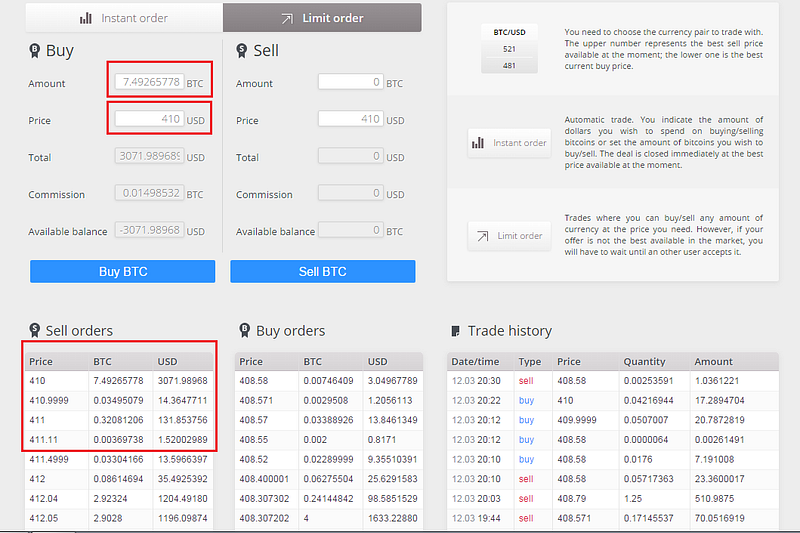
Task: Select buy order row priced 408.52
Action: click(329, 460)
